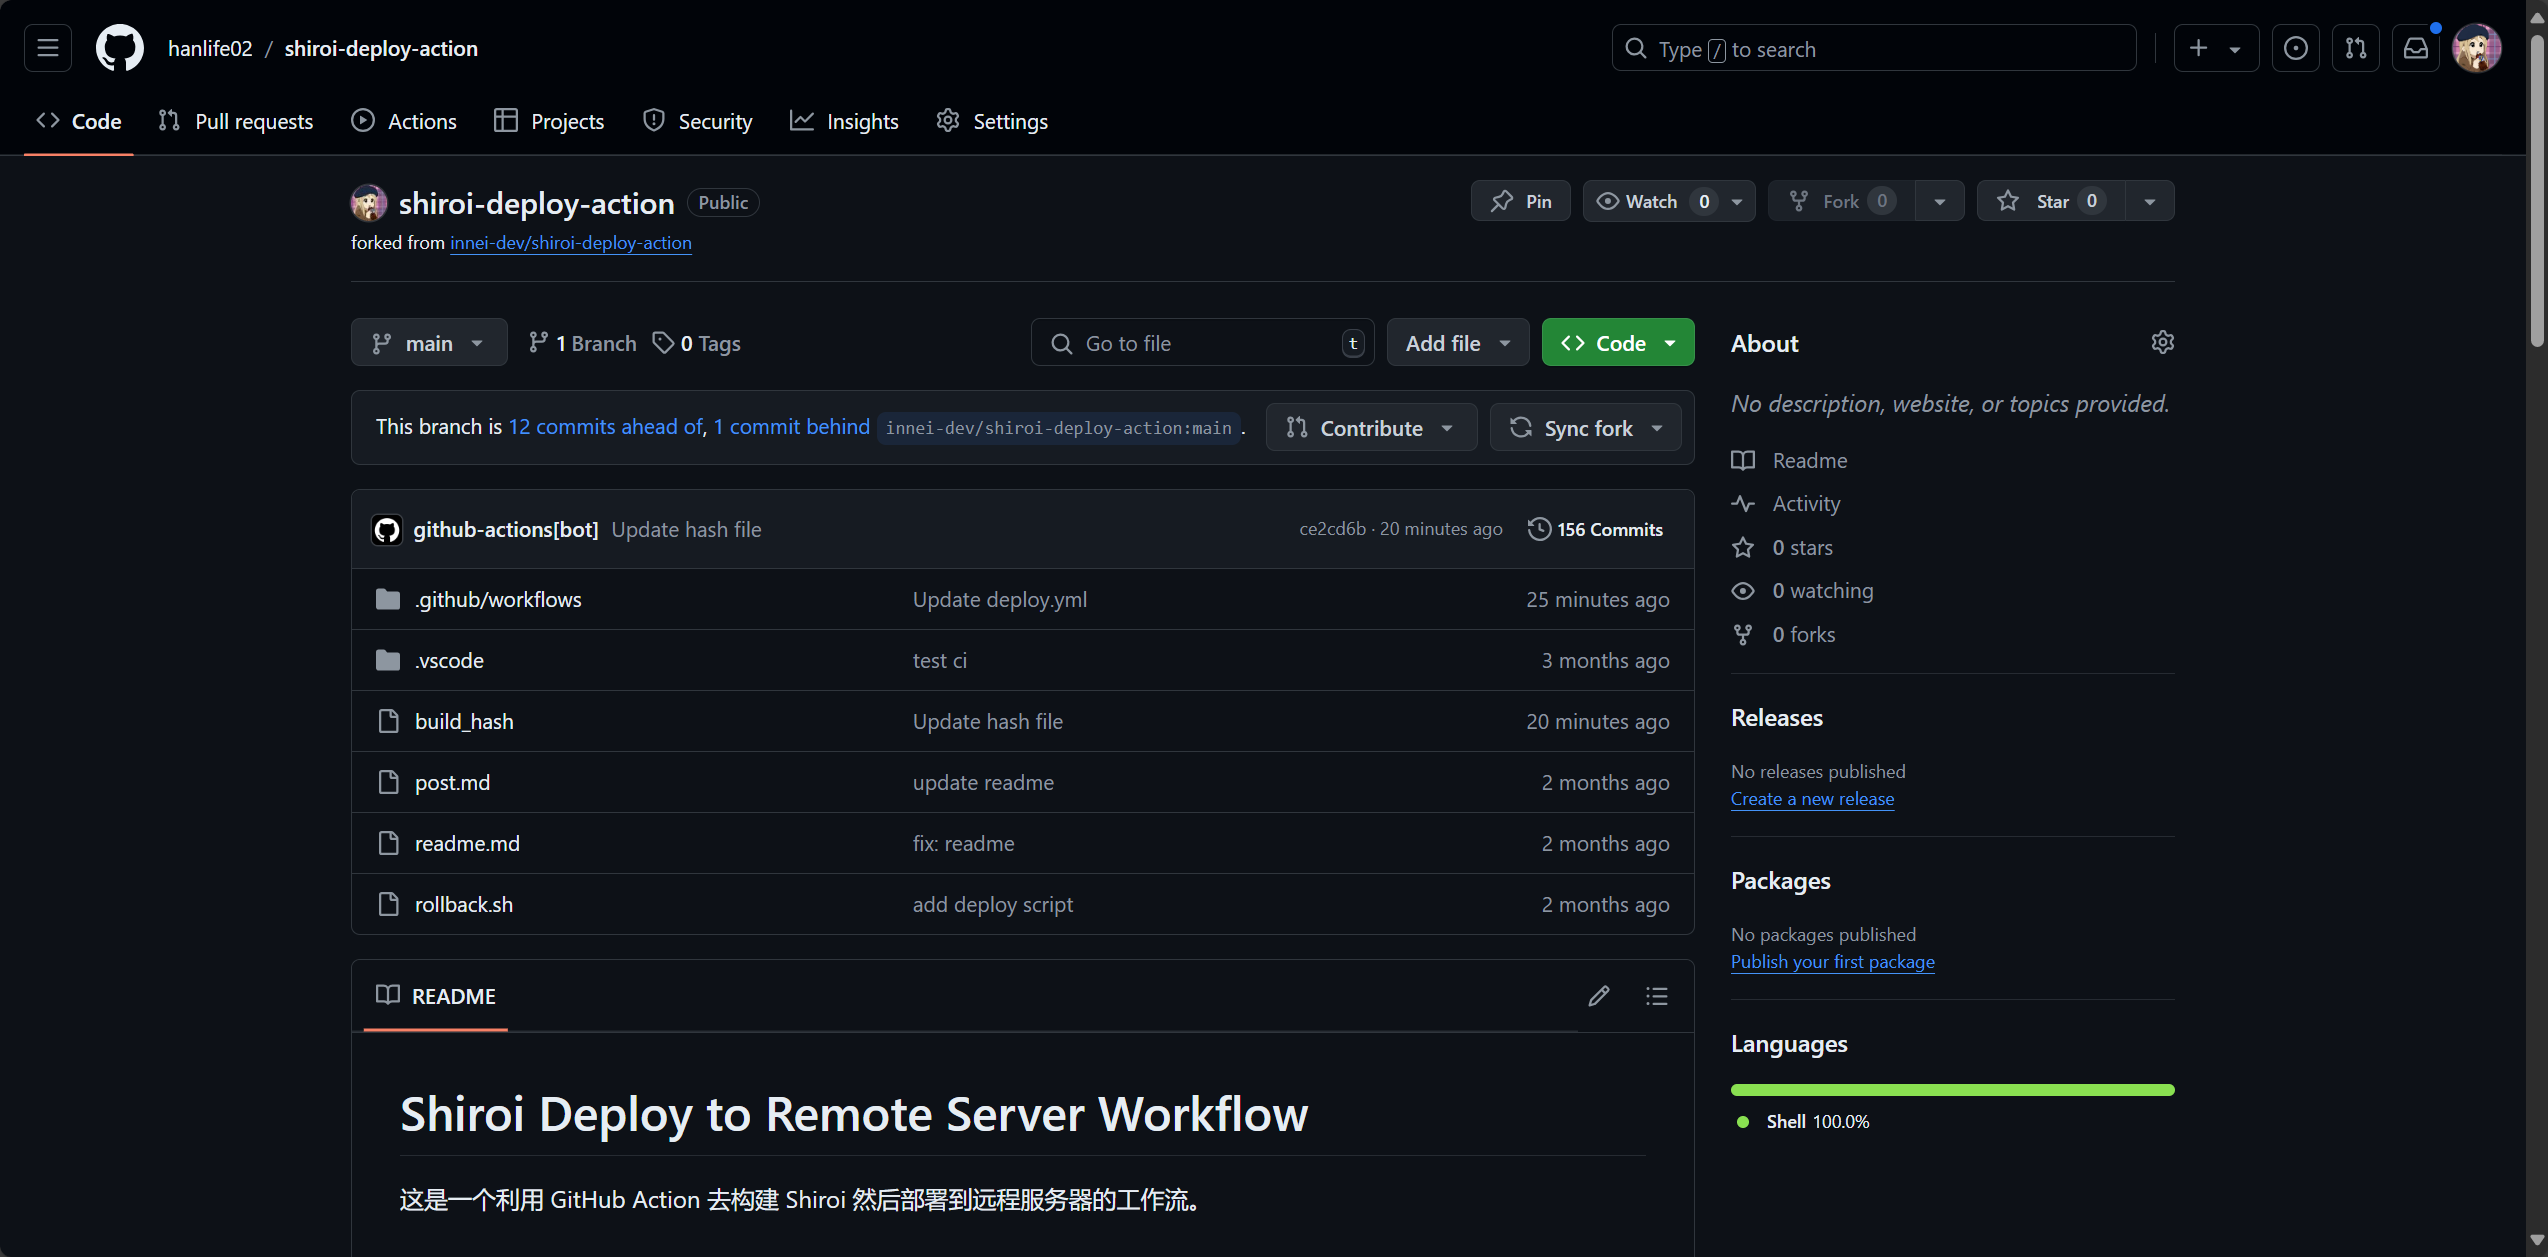Switch to the Actions tab
Viewport: 2548px width, 1257px height.
pos(404,121)
